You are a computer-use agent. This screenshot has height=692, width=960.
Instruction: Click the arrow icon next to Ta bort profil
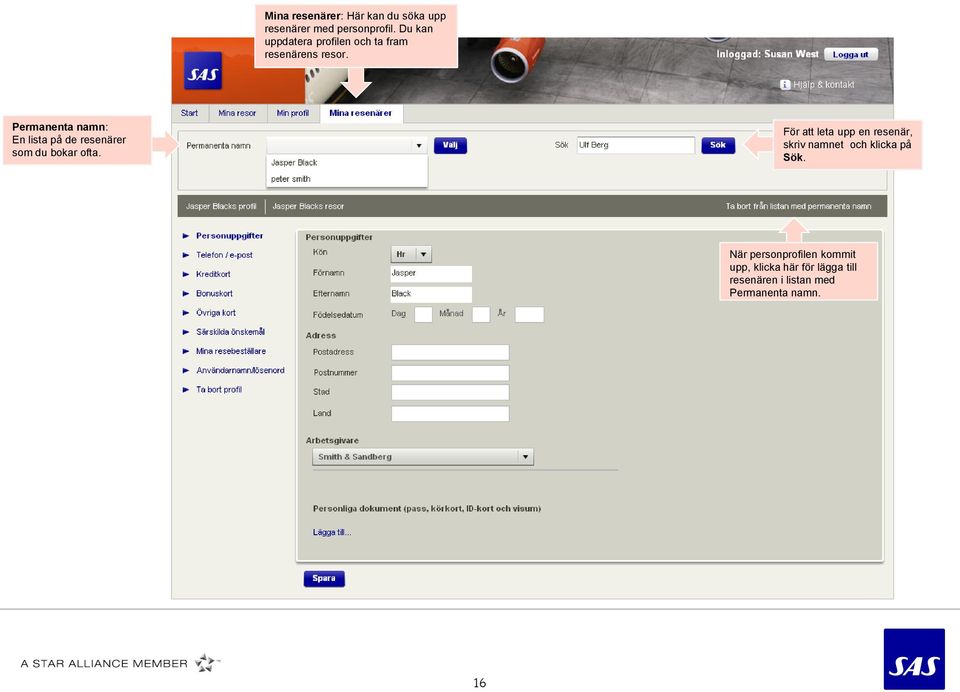click(x=186, y=389)
